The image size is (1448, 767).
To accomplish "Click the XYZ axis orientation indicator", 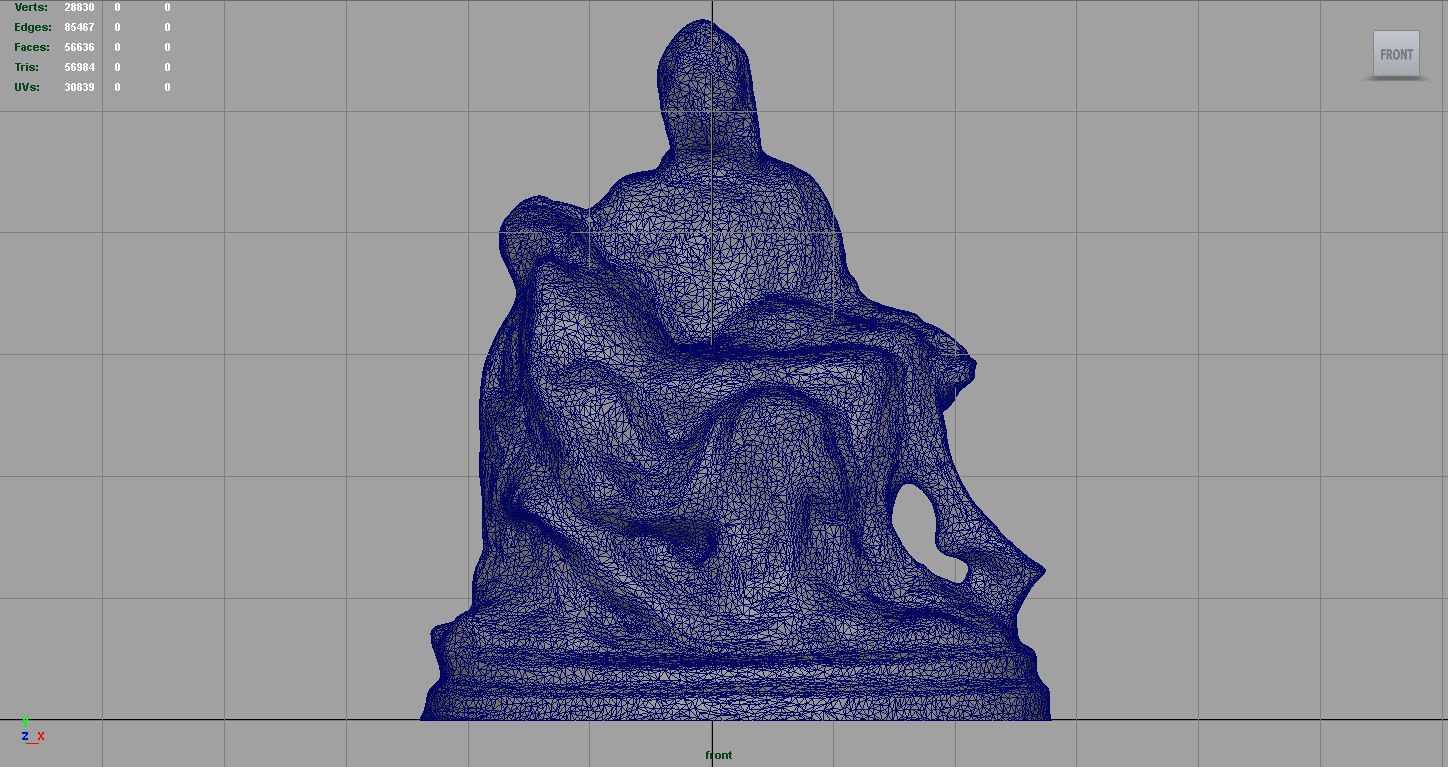I will [x=32, y=730].
